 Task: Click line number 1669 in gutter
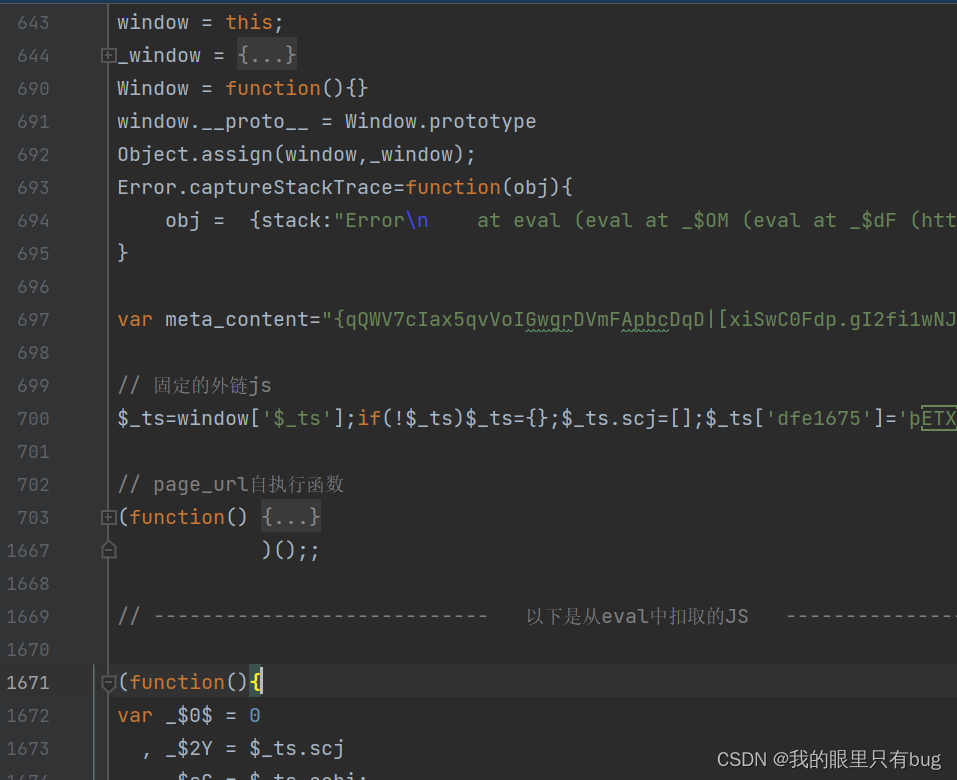click(x=27, y=616)
